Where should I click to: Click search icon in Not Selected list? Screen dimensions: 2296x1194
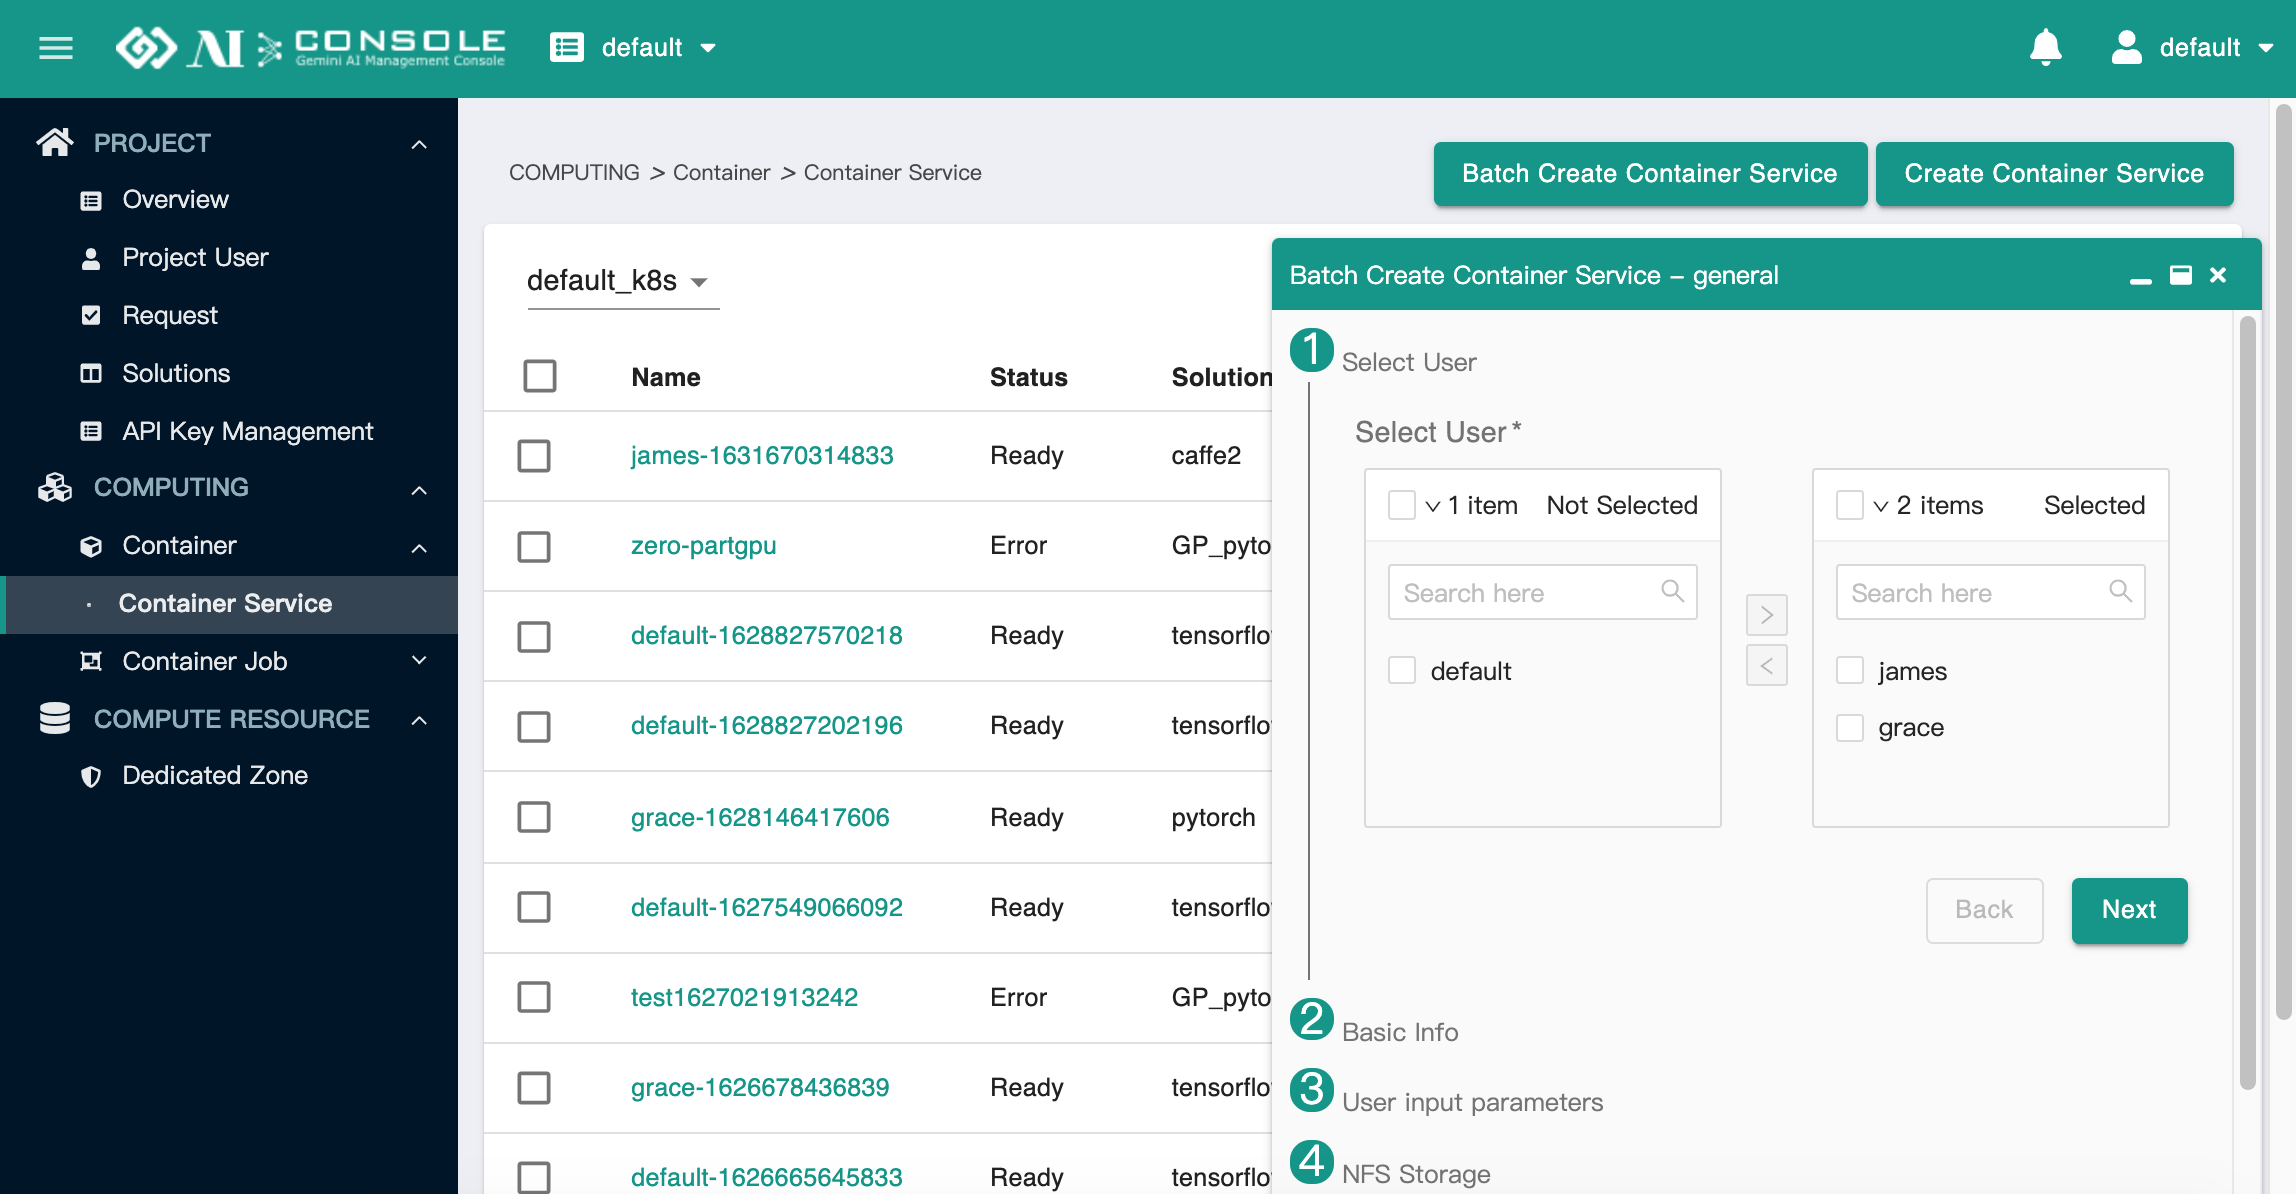(x=1672, y=591)
